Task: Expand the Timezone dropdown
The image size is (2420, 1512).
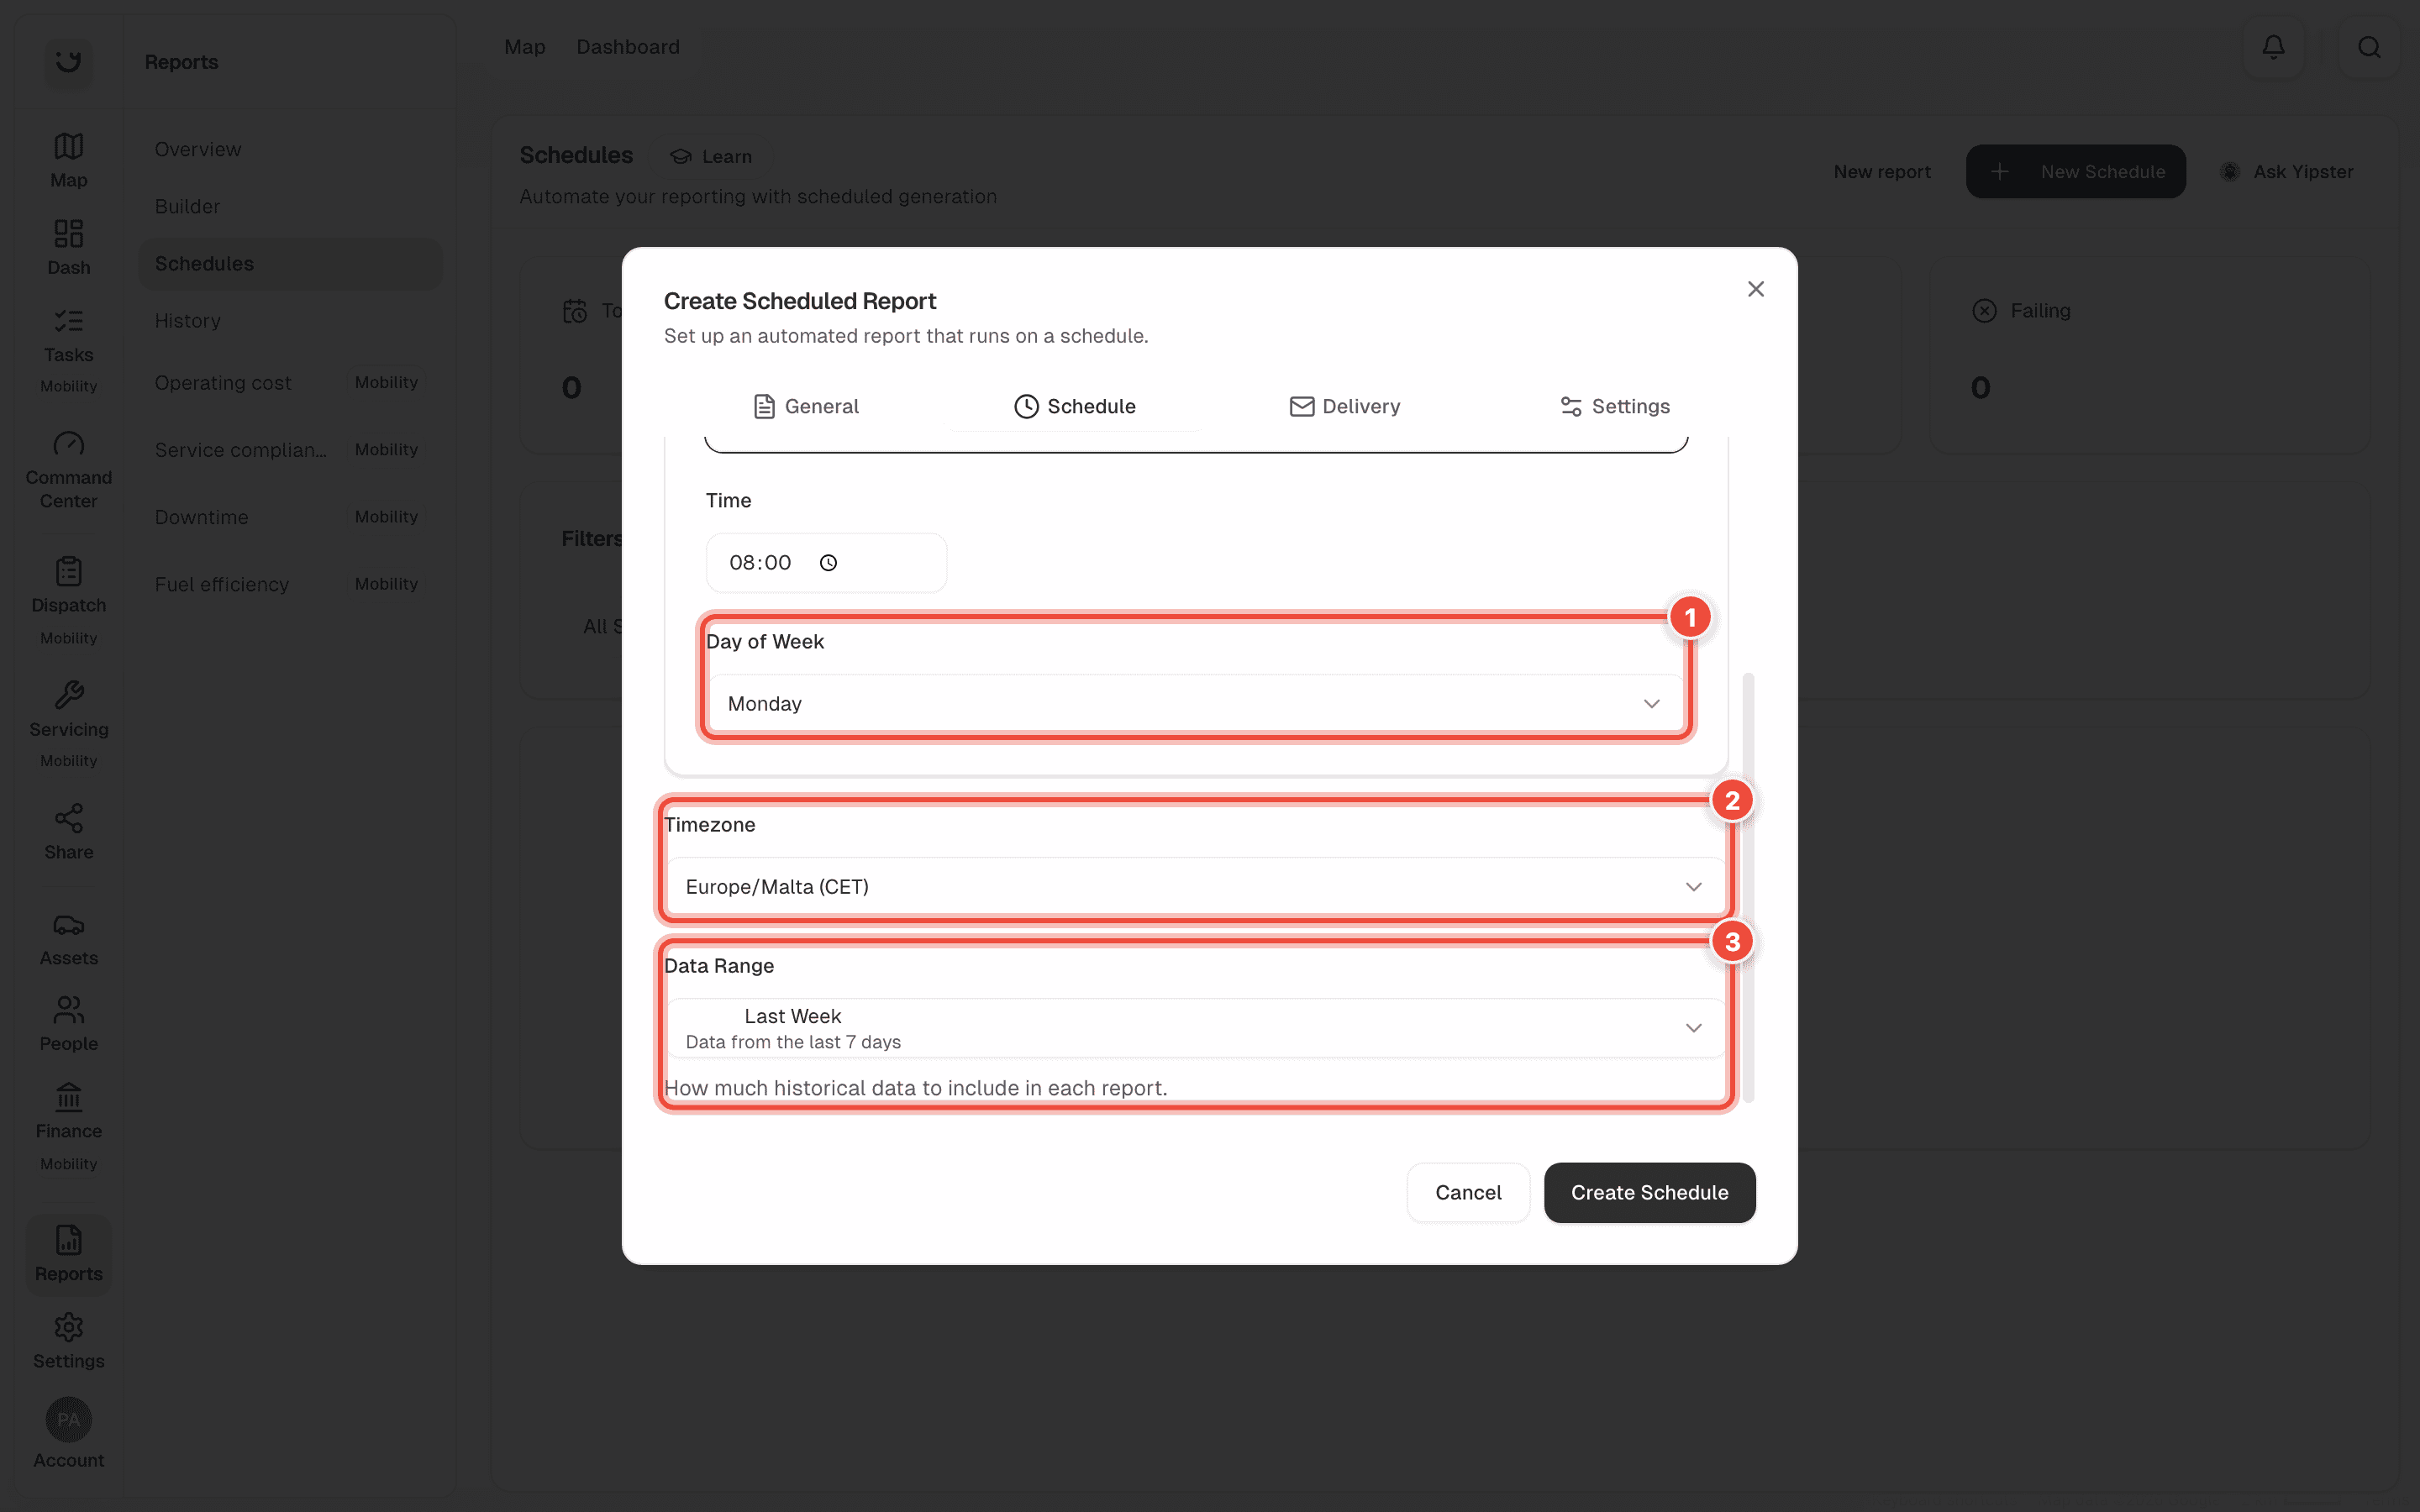Action: click(x=1195, y=887)
